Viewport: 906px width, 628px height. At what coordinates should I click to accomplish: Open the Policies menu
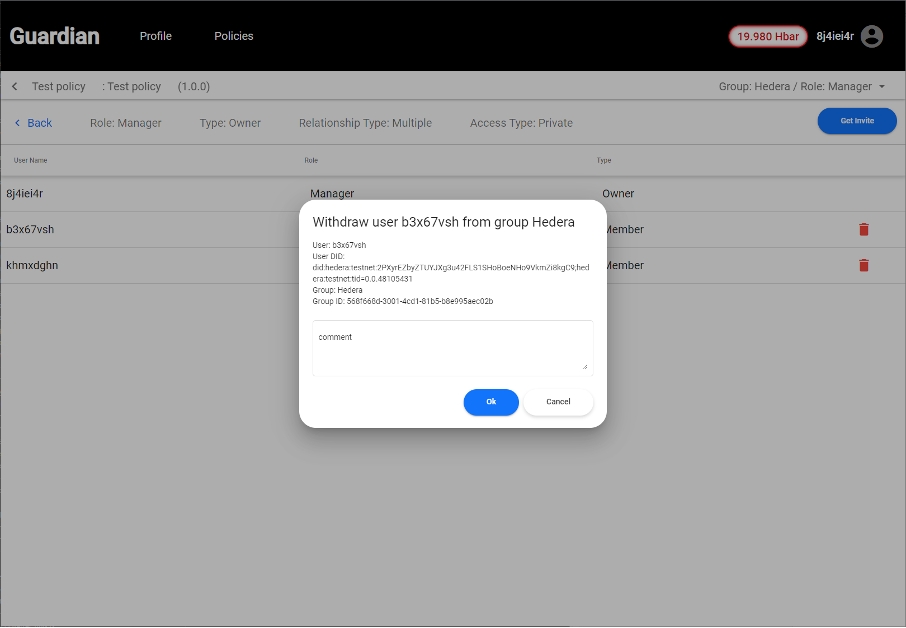pyautogui.click(x=234, y=36)
